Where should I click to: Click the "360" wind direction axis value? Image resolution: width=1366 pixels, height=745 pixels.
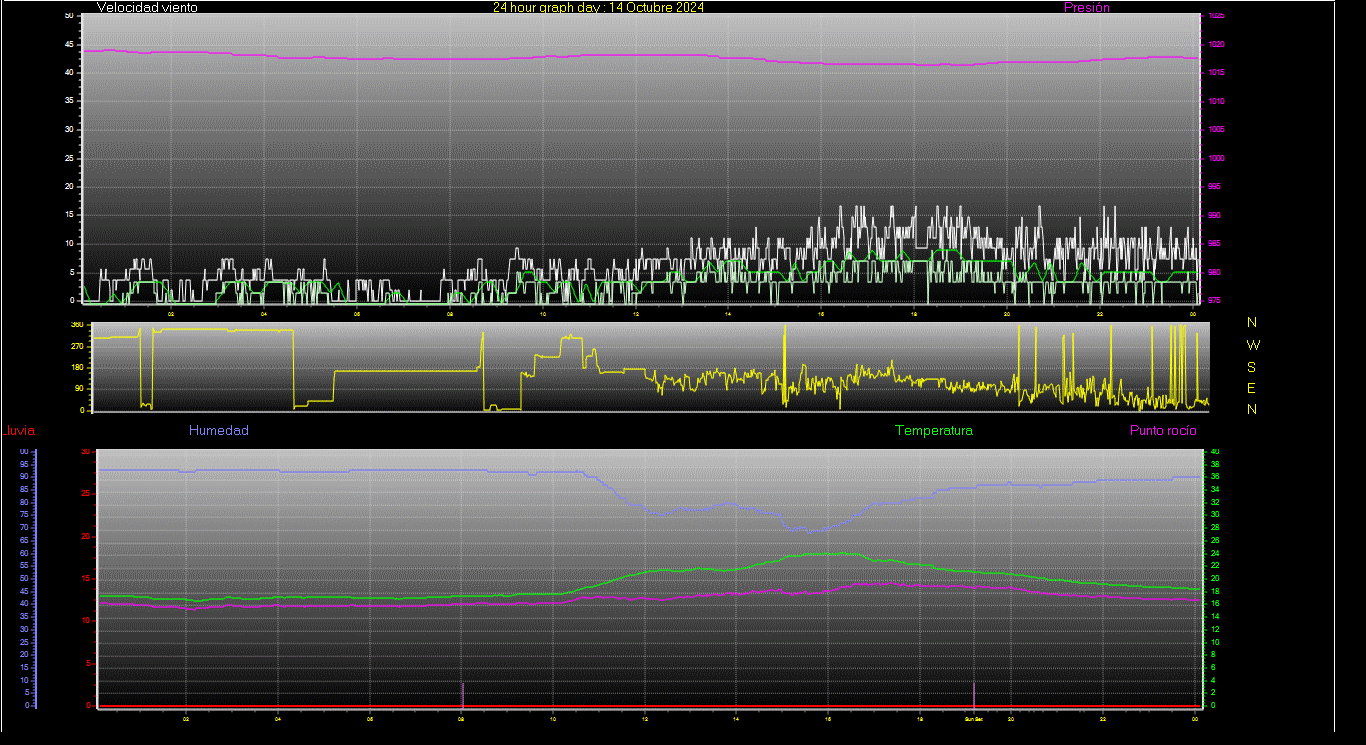click(x=77, y=325)
